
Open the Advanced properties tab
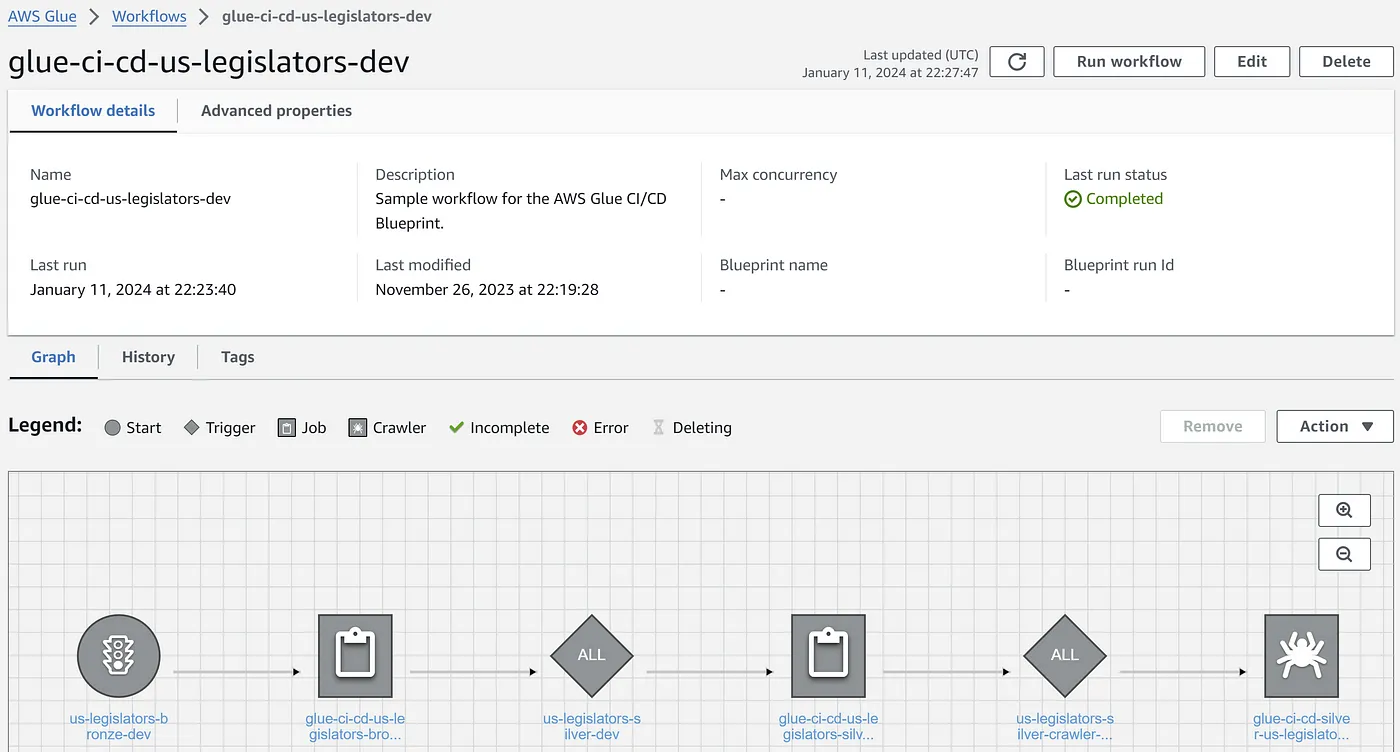click(276, 111)
